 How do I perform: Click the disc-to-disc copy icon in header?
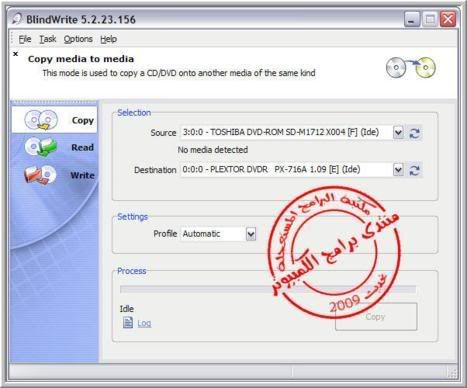click(411, 67)
